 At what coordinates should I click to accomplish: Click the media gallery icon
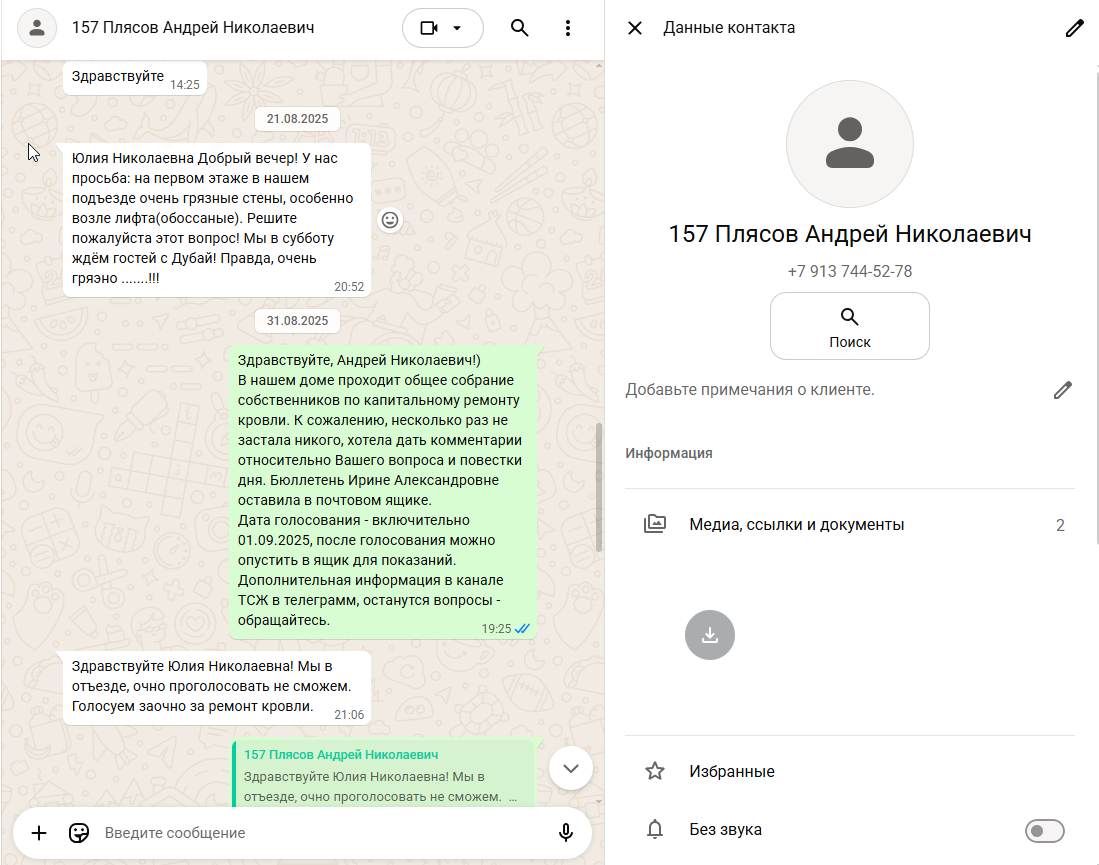click(x=655, y=524)
